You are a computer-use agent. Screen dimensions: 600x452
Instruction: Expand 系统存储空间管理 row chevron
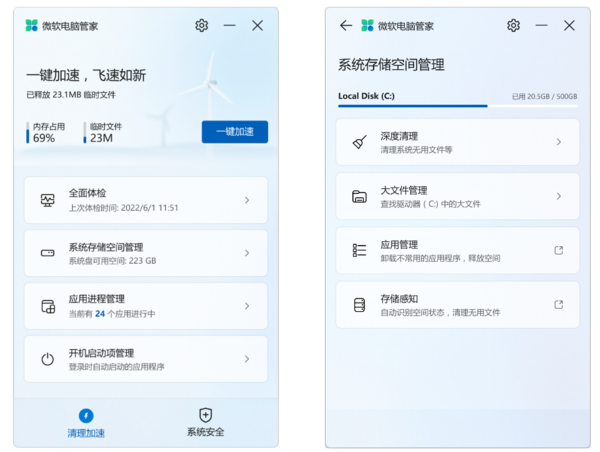pos(247,253)
